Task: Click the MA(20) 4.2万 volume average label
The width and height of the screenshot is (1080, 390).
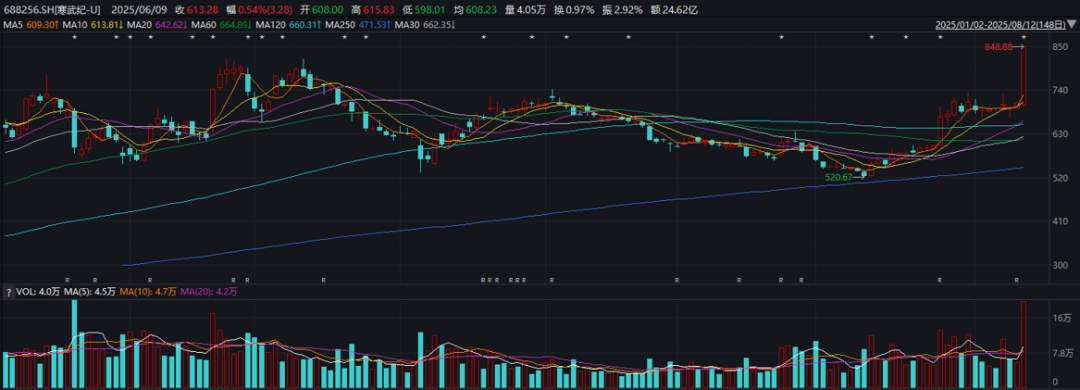Action: 209,291
